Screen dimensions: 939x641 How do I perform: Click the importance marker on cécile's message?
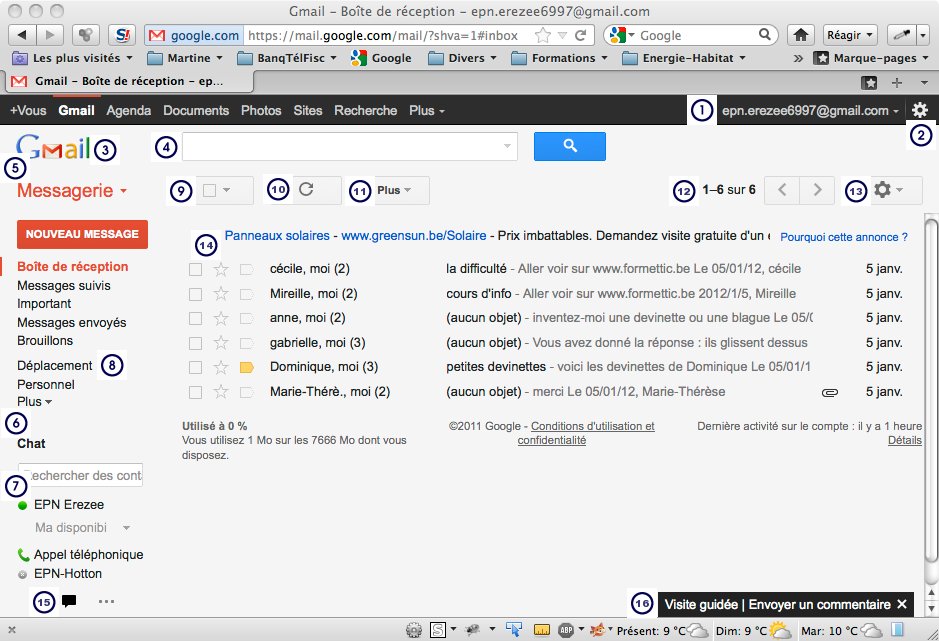pos(247,270)
